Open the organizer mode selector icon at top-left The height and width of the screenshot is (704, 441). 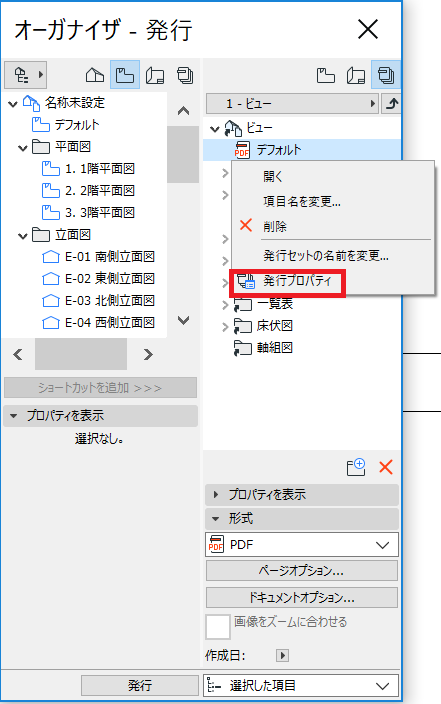(26, 75)
